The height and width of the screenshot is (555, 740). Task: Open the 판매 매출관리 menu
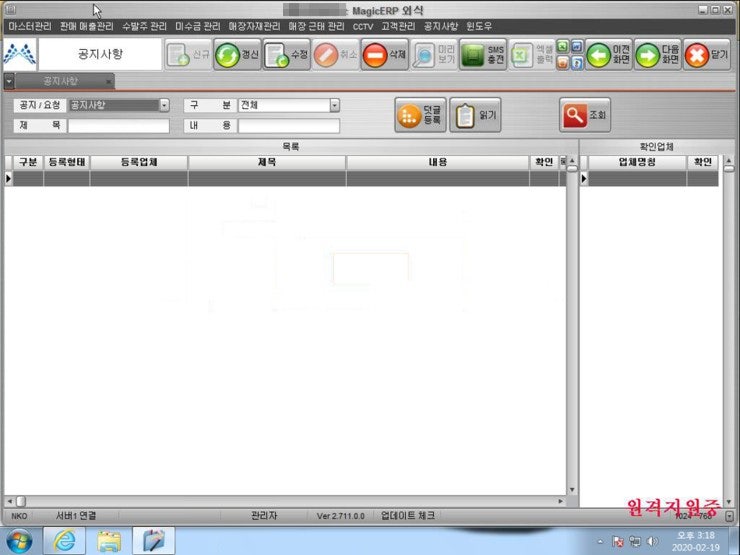click(86, 26)
